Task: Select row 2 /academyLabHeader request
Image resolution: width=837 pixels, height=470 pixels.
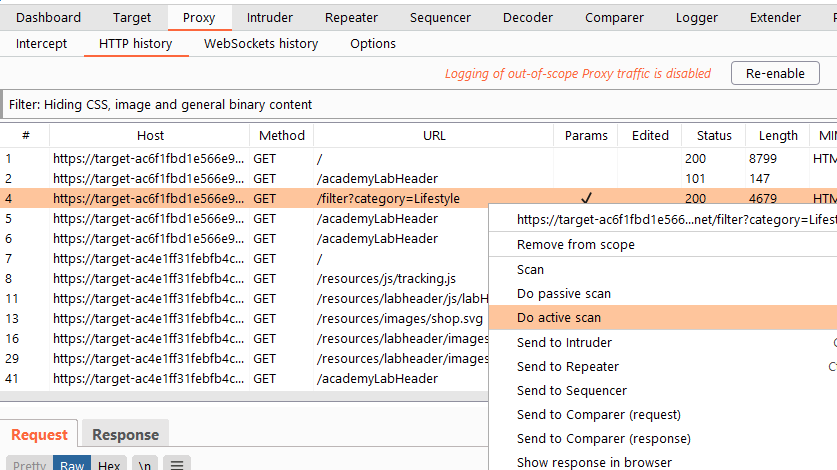Action: tap(418, 178)
